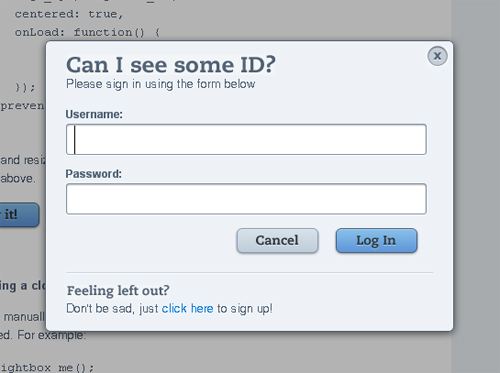Click the "Please sign in using the form below" subtitle
The height and width of the screenshot is (373, 500).
tap(161, 84)
